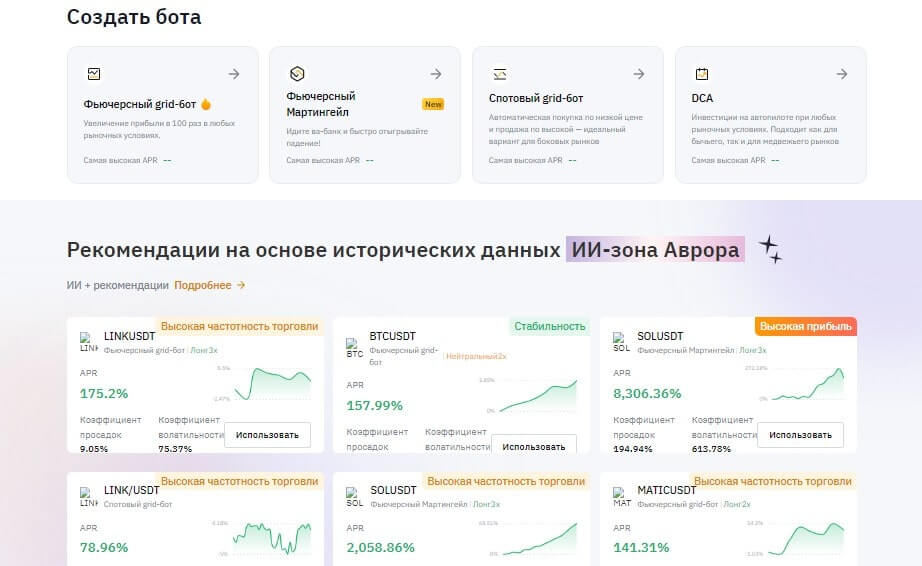Open Фьючерсный Мартингейл via its arrow
Viewport: 922px width, 566px height.
click(x=436, y=74)
